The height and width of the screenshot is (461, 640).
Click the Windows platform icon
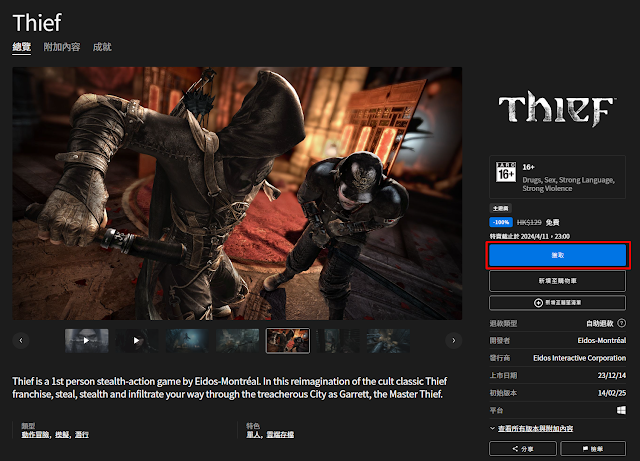point(621,410)
